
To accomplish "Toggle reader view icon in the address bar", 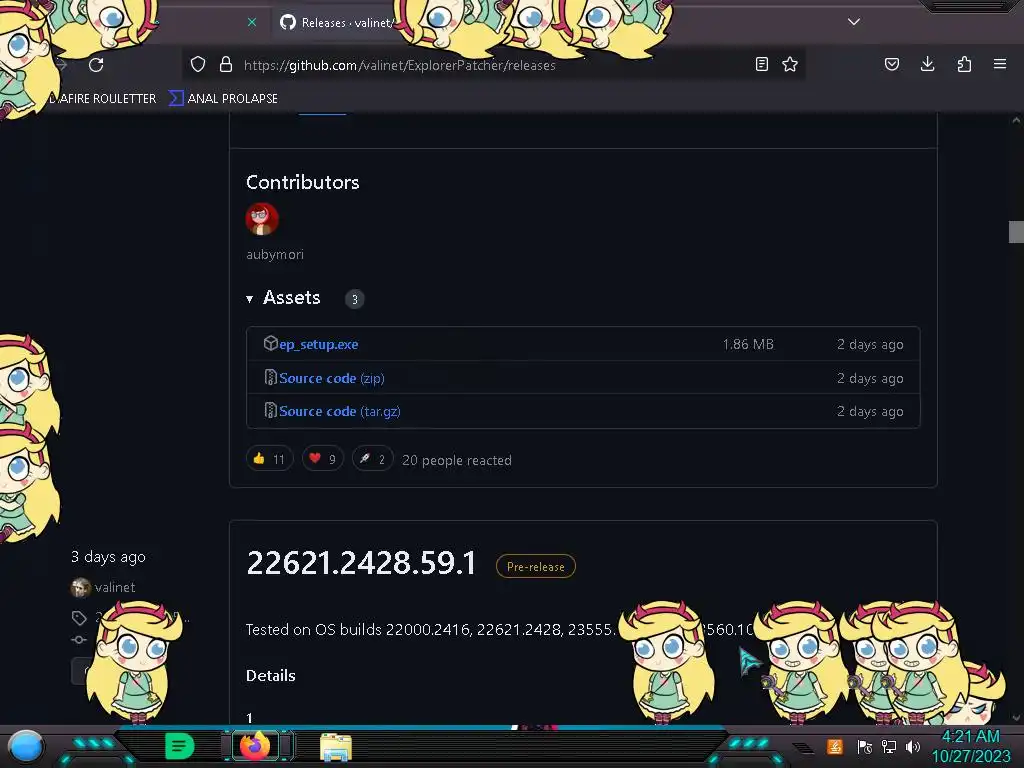I will point(761,64).
